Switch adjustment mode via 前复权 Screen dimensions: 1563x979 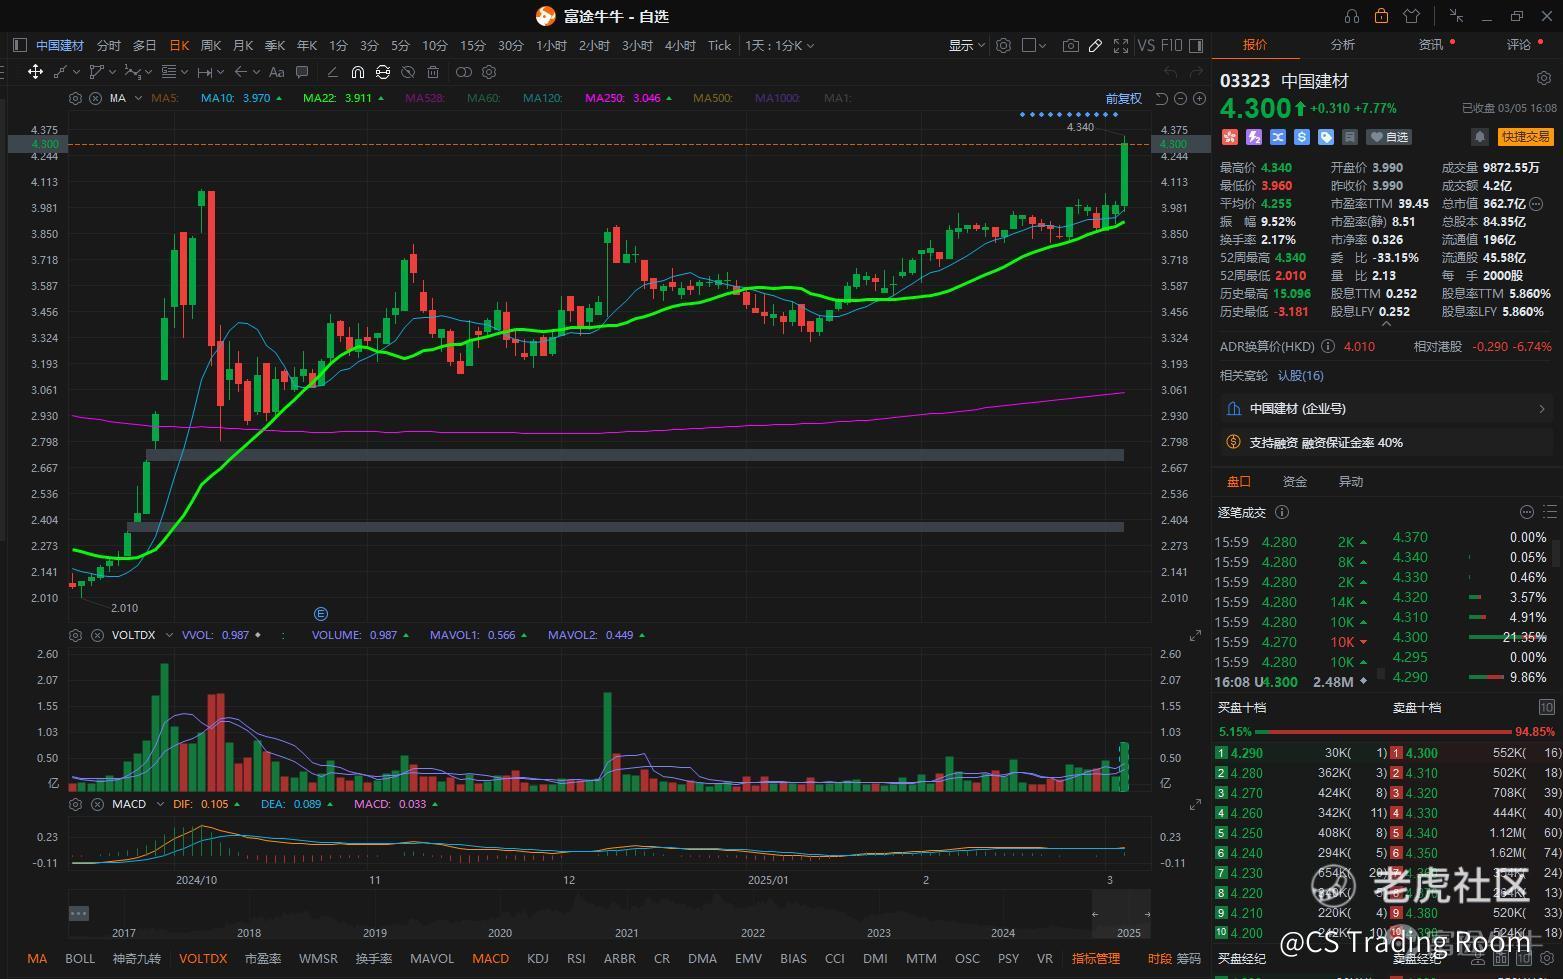(1123, 98)
